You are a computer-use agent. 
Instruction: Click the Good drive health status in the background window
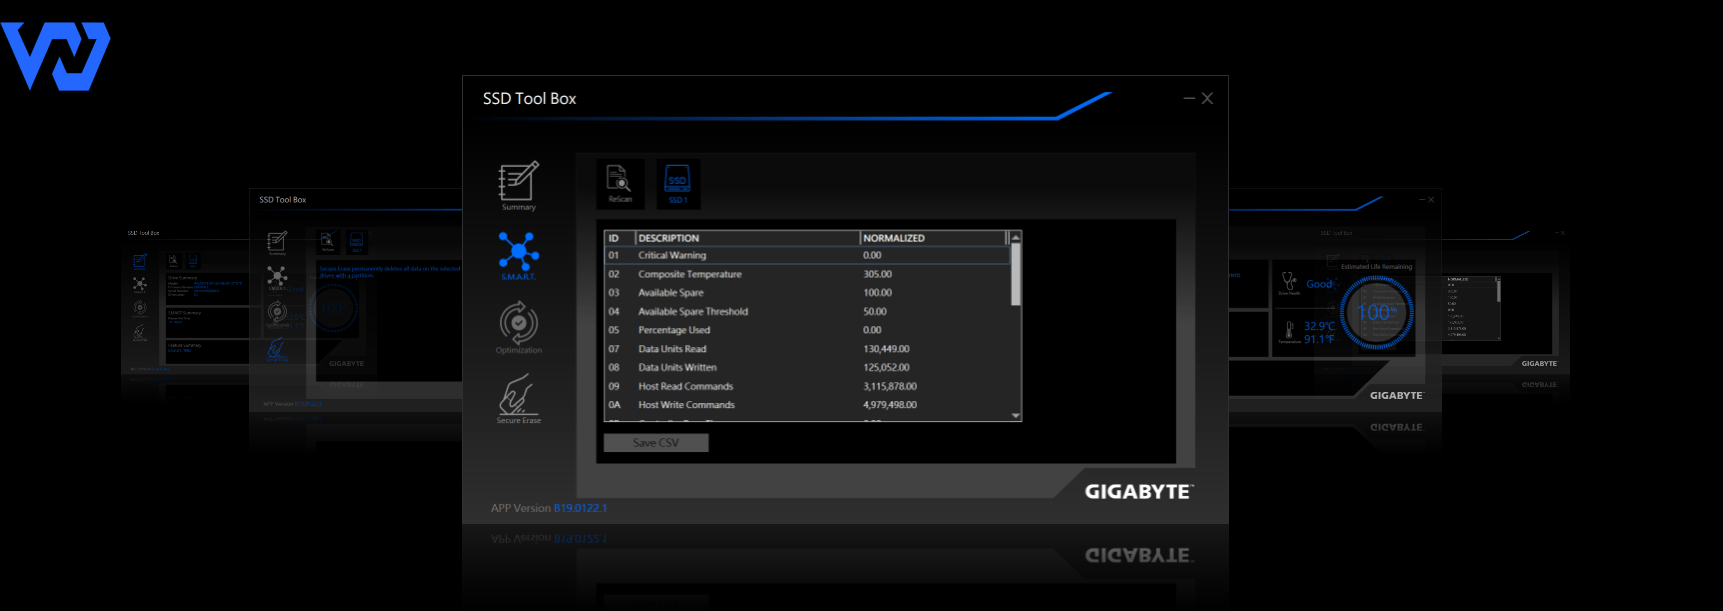tap(1320, 284)
